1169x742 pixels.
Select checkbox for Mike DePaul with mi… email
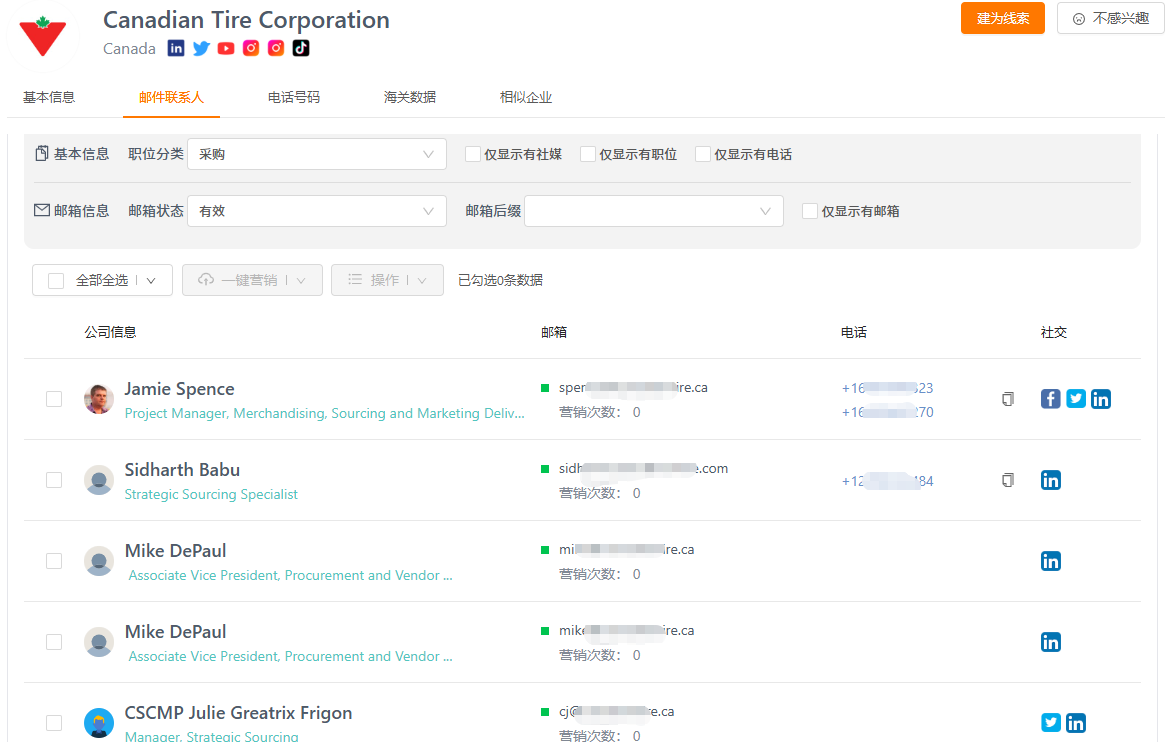54,561
